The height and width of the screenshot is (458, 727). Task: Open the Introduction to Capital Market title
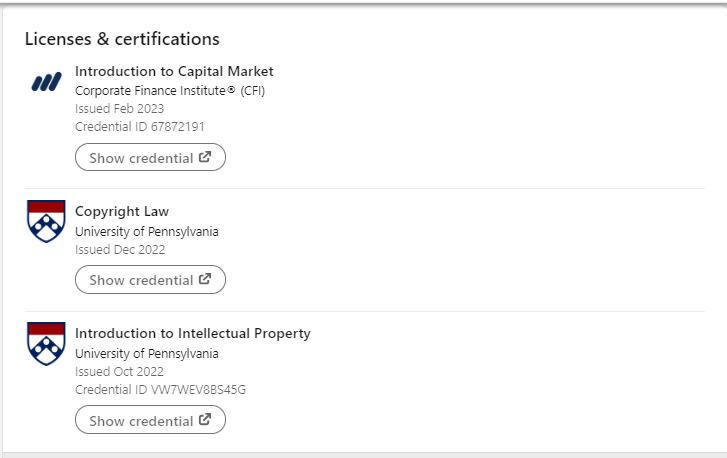pyautogui.click(x=174, y=71)
